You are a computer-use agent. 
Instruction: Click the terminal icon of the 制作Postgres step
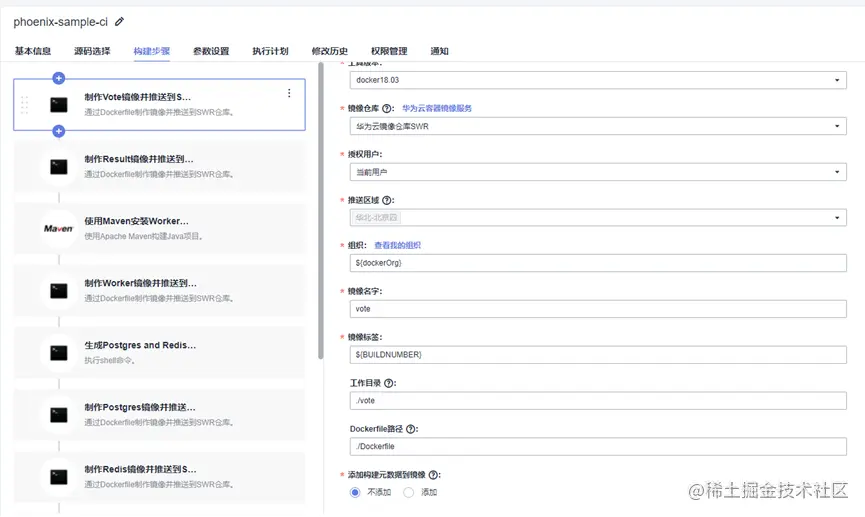coord(59,415)
